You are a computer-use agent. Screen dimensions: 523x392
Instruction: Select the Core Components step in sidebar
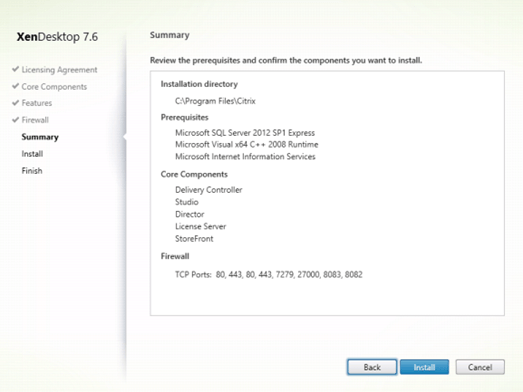pos(54,87)
